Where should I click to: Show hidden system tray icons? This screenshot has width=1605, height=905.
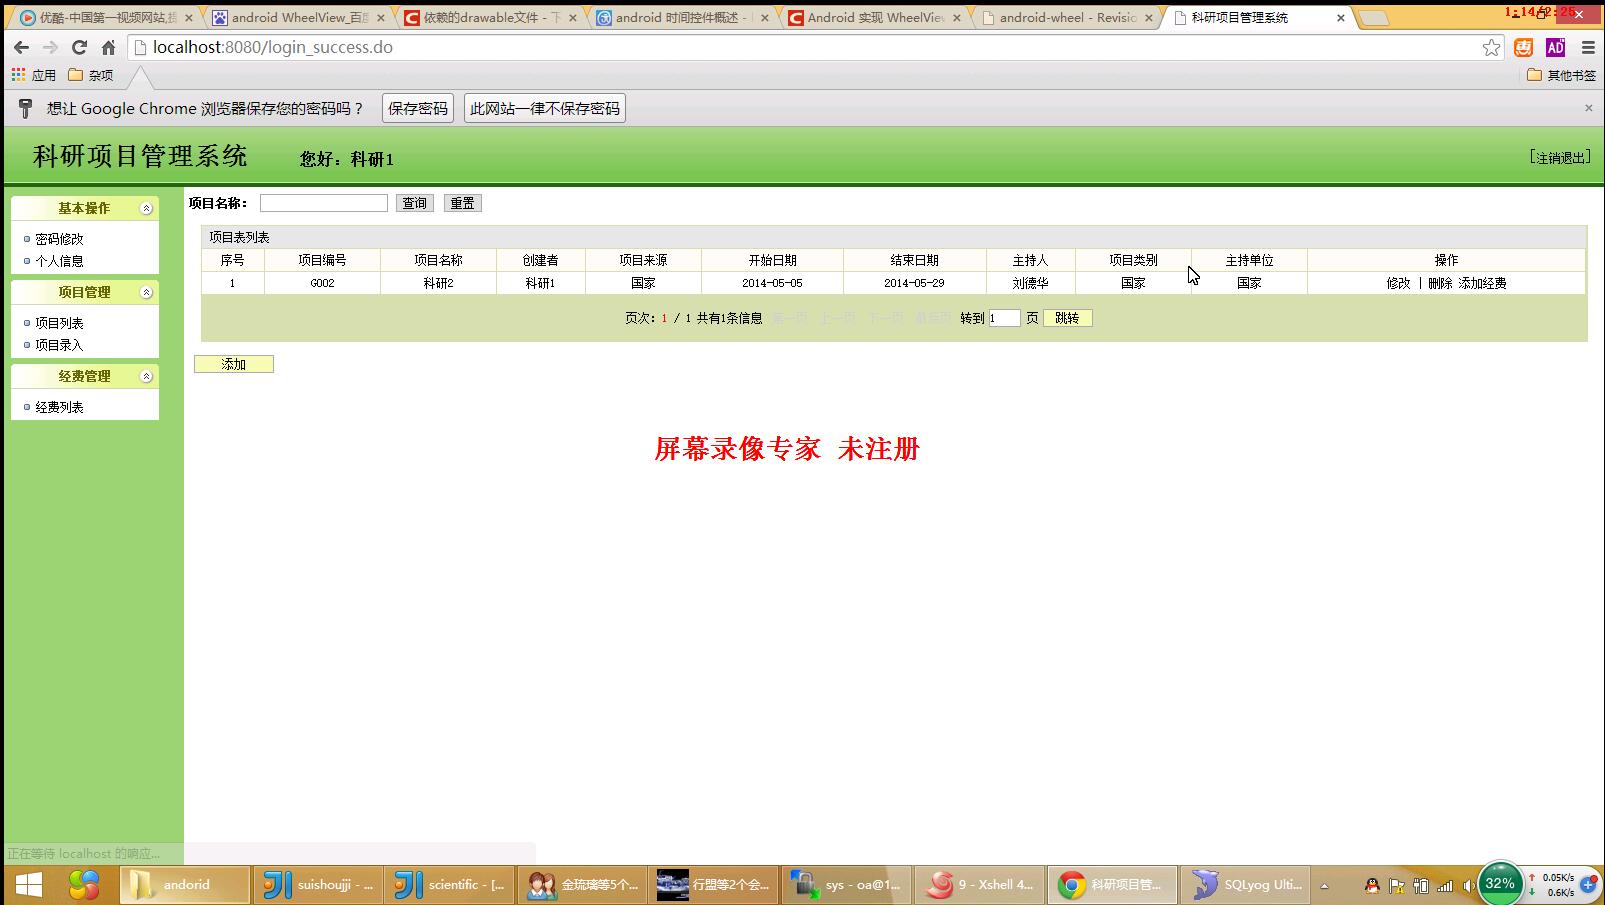[1324, 886]
